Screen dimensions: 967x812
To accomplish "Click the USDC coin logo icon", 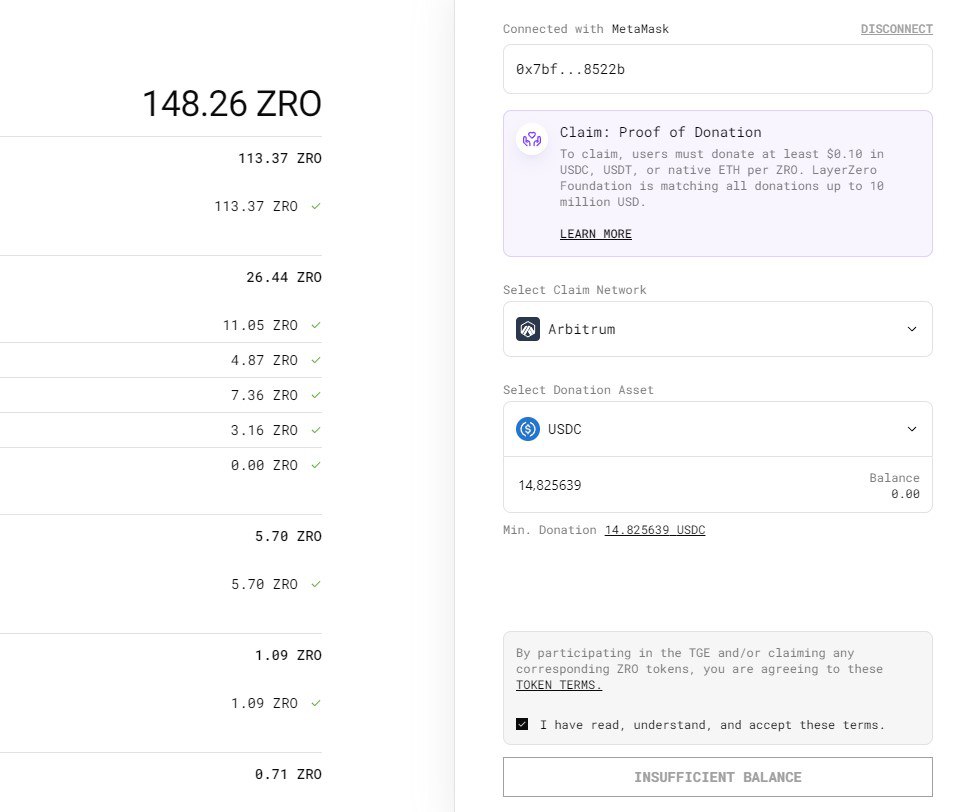I will (528, 429).
